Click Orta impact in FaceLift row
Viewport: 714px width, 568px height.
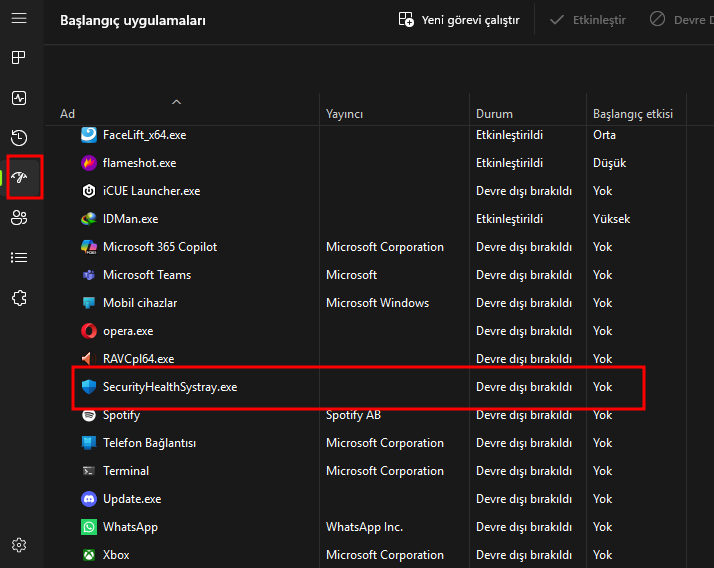pos(604,135)
